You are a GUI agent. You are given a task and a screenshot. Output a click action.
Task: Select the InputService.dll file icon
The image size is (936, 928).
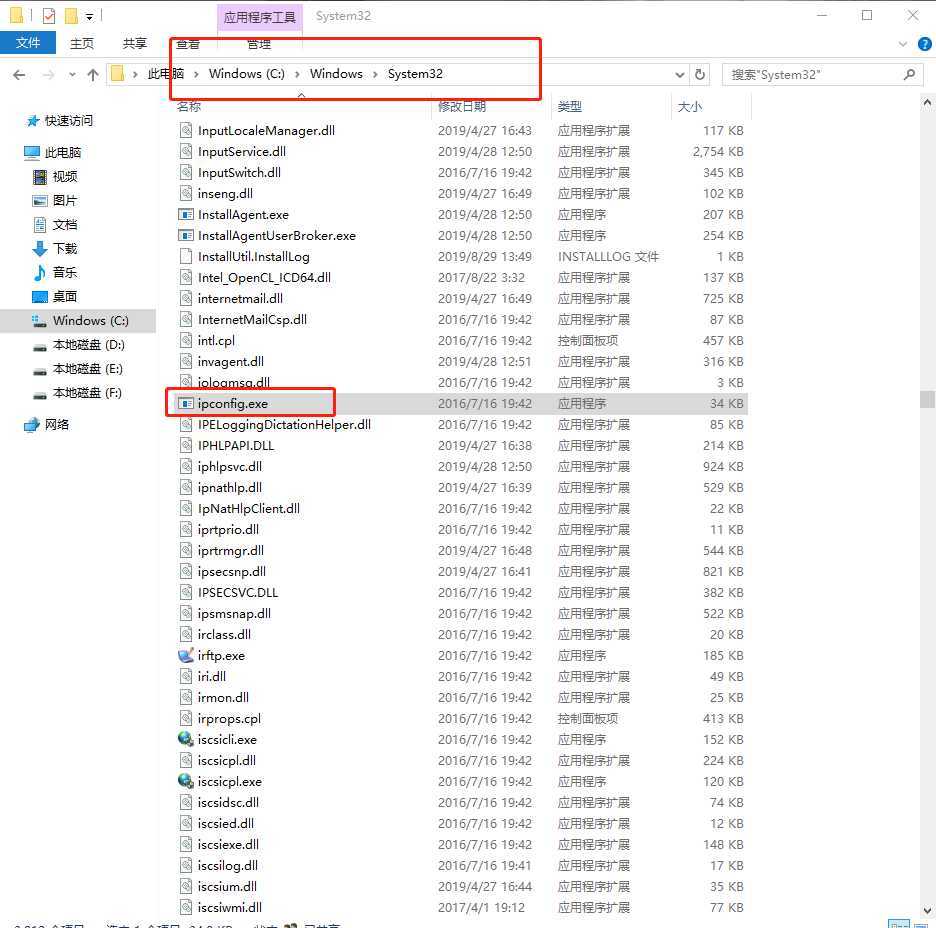[186, 152]
